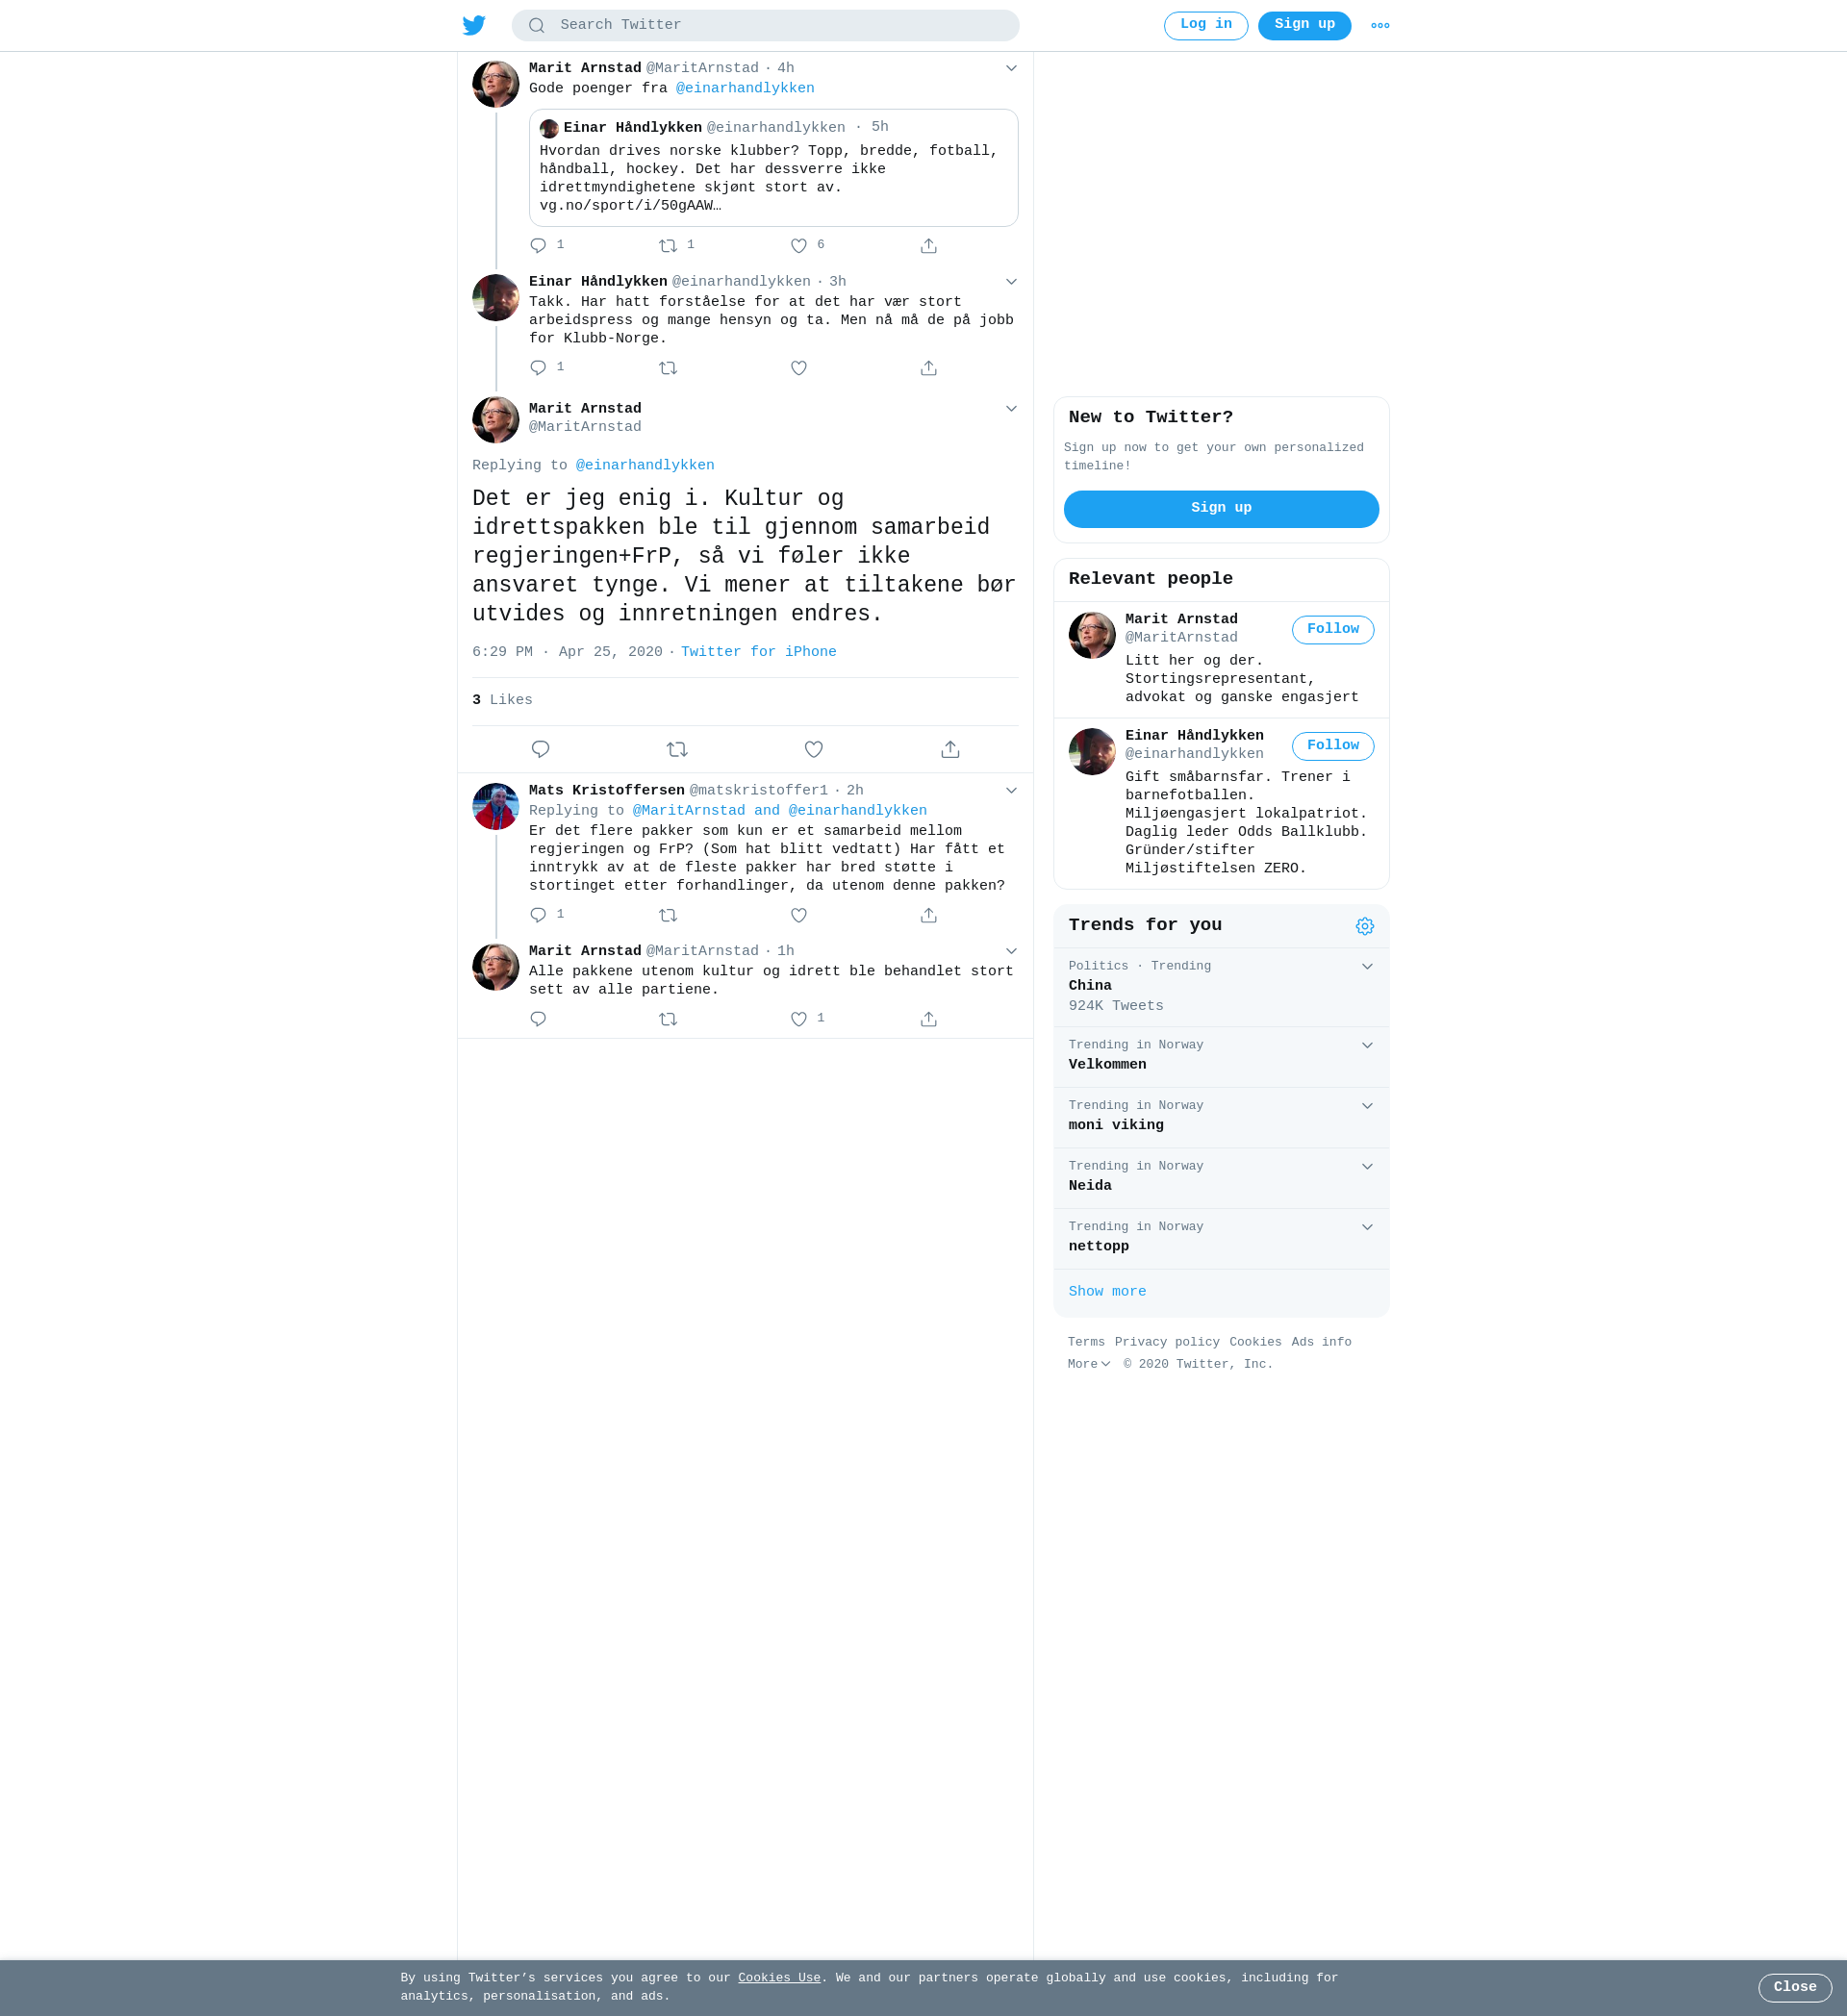Focus the Search Twitter field
Screen dimensions: 1847x2016
pos(765,25)
